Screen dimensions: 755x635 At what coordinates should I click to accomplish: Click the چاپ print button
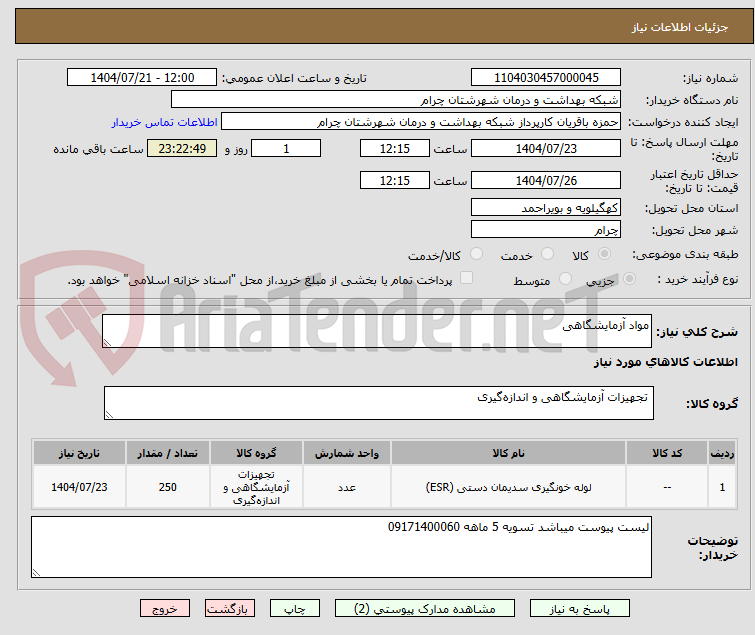[295, 609]
